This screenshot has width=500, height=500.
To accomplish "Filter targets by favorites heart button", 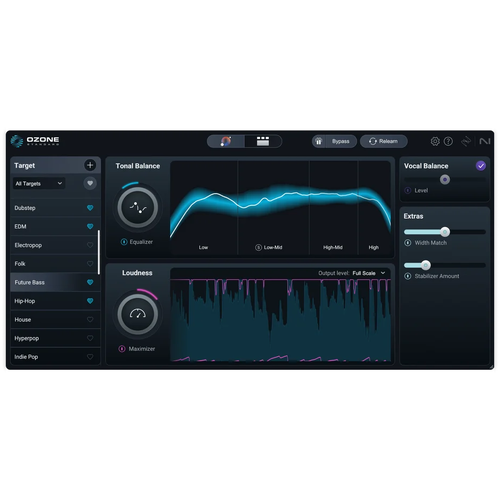I will tap(90, 183).
